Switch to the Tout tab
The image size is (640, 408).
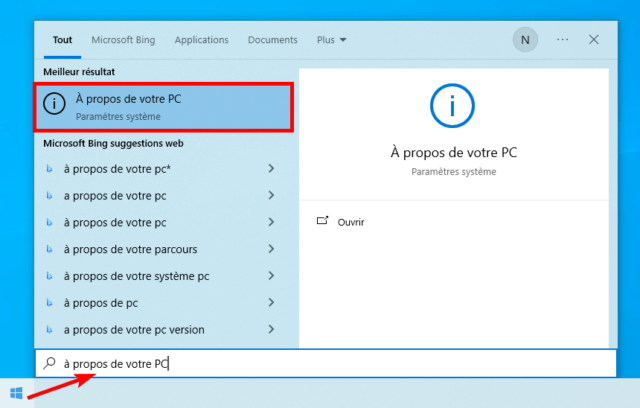tap(62, 40)
